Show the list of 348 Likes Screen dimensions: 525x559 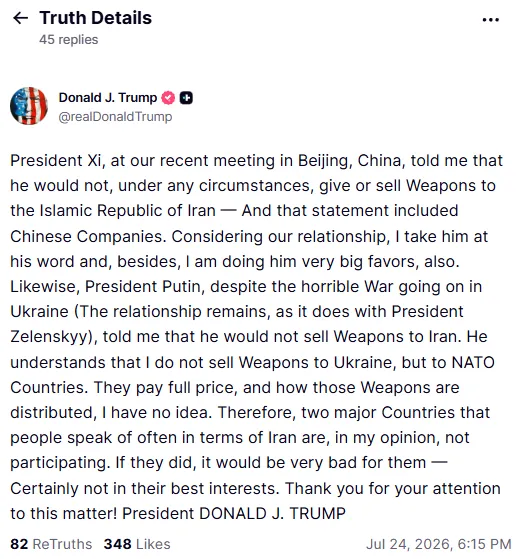point(137,544)
